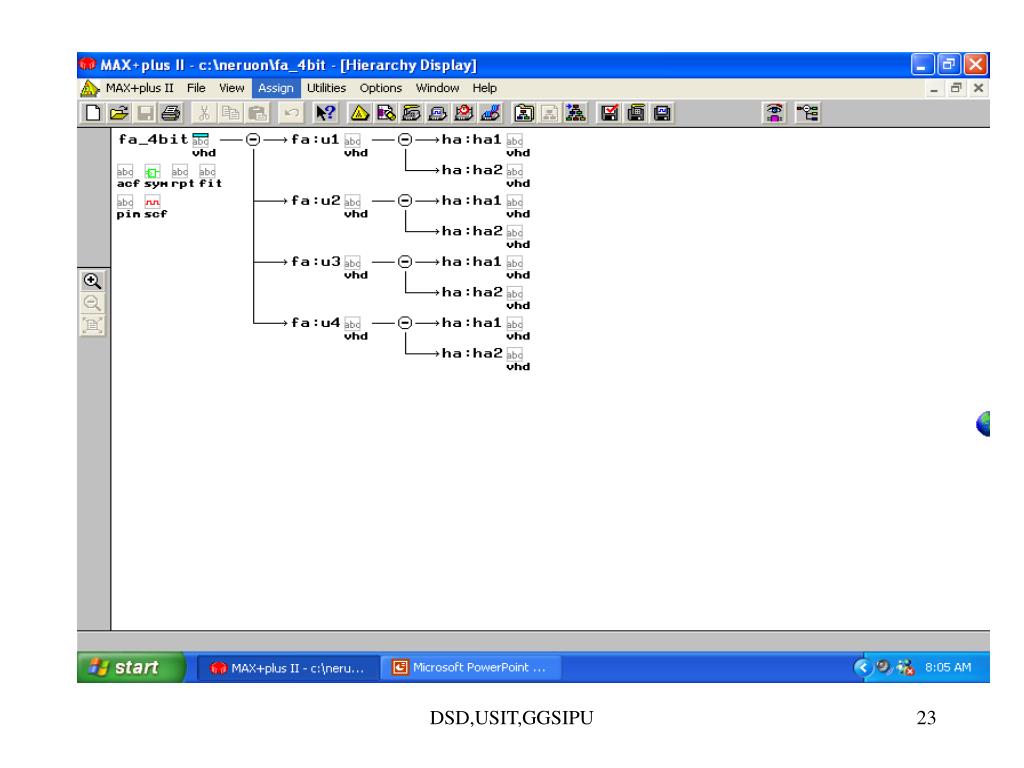
Task: Click the top of hierarchy tree icon
Action: pyautogui.click(x=576, y=113)
